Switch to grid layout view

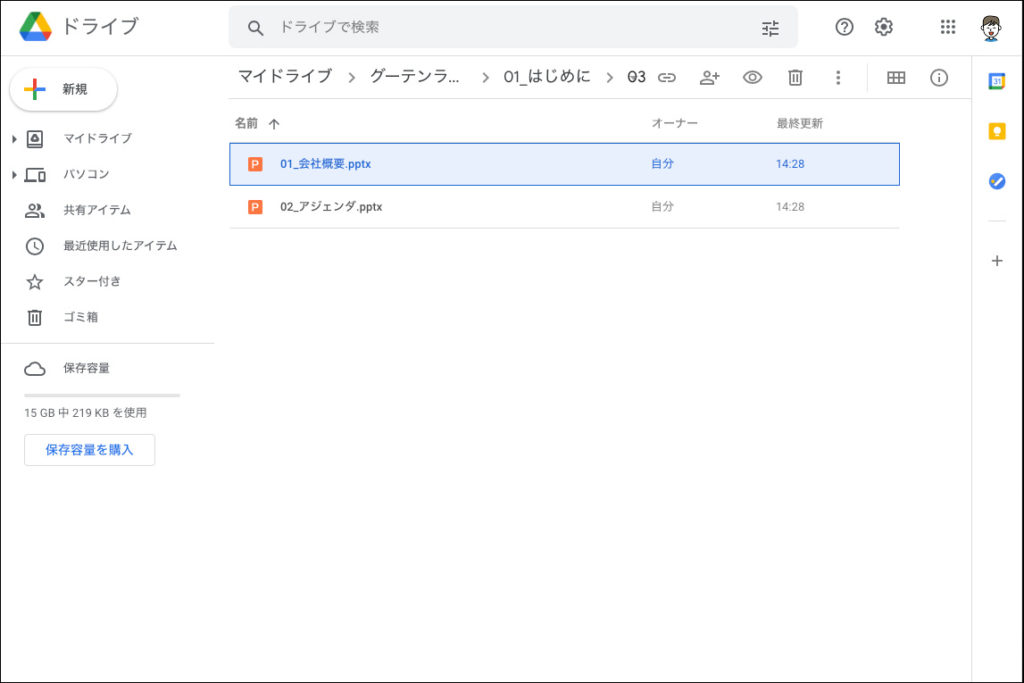[x=896, y=77]
